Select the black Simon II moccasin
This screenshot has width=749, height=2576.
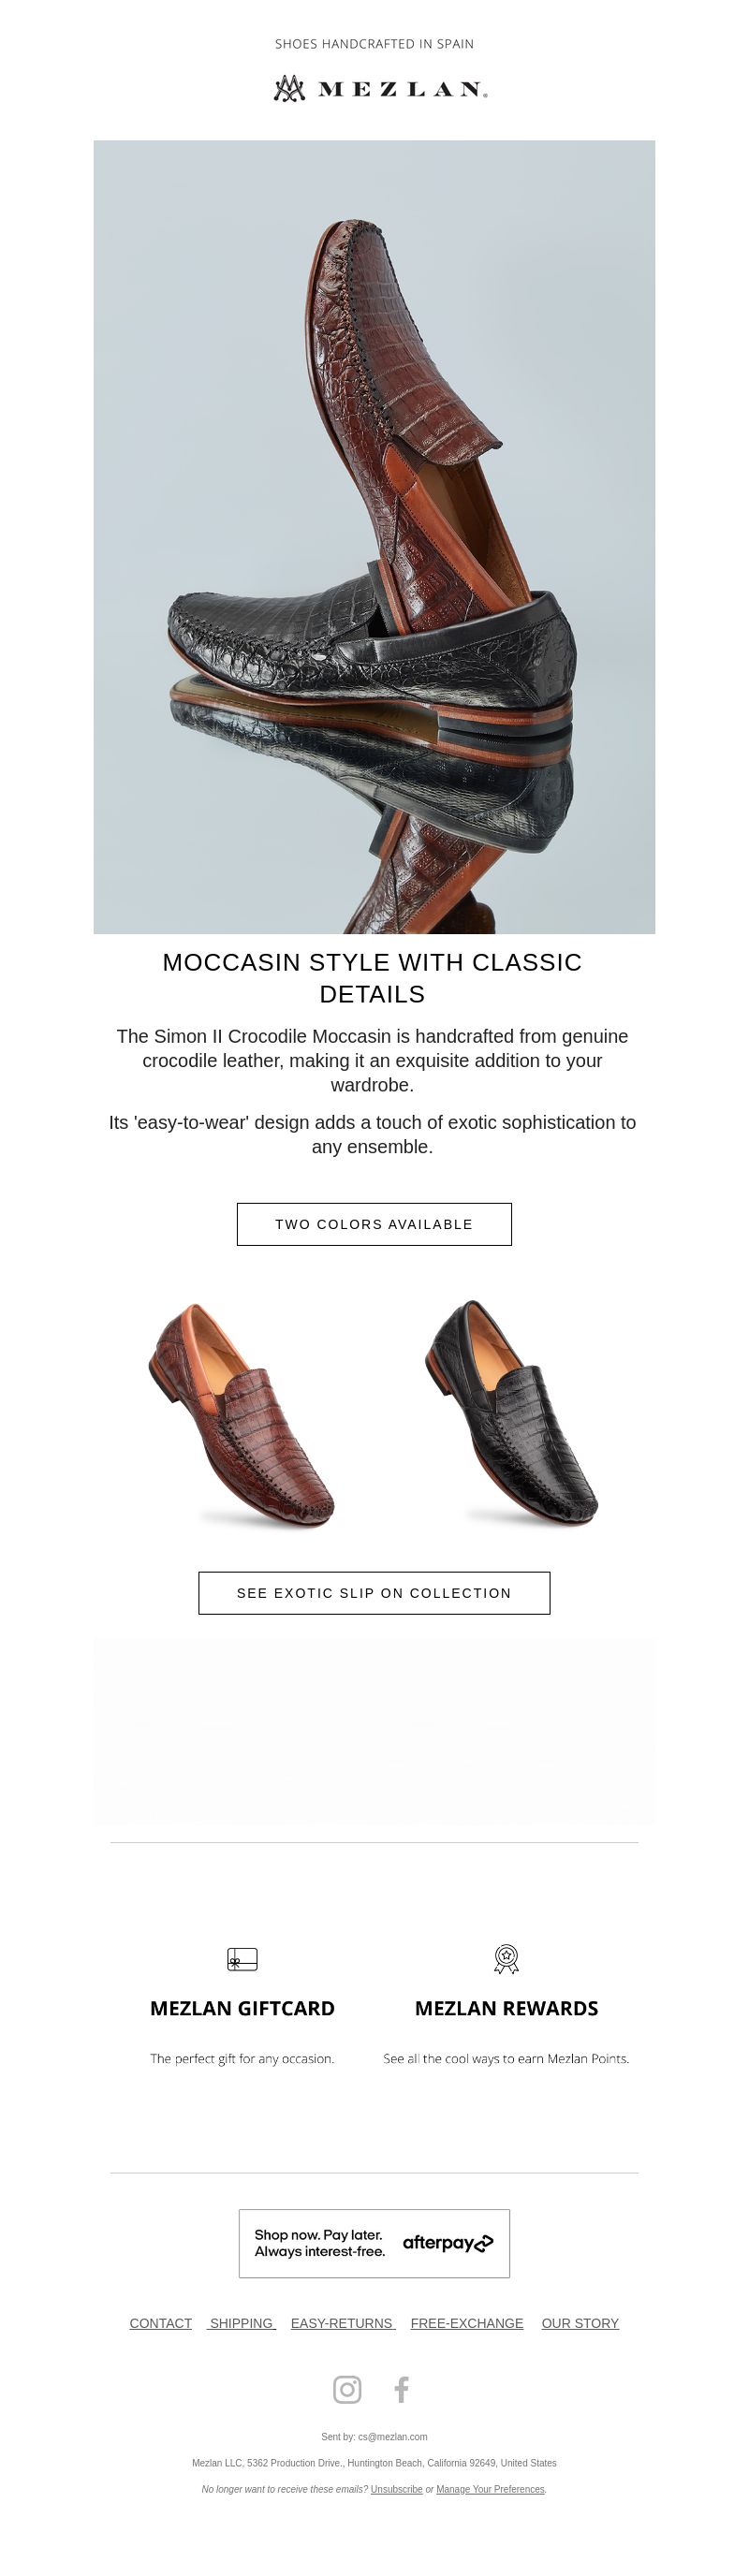[x=511, y=1413]
